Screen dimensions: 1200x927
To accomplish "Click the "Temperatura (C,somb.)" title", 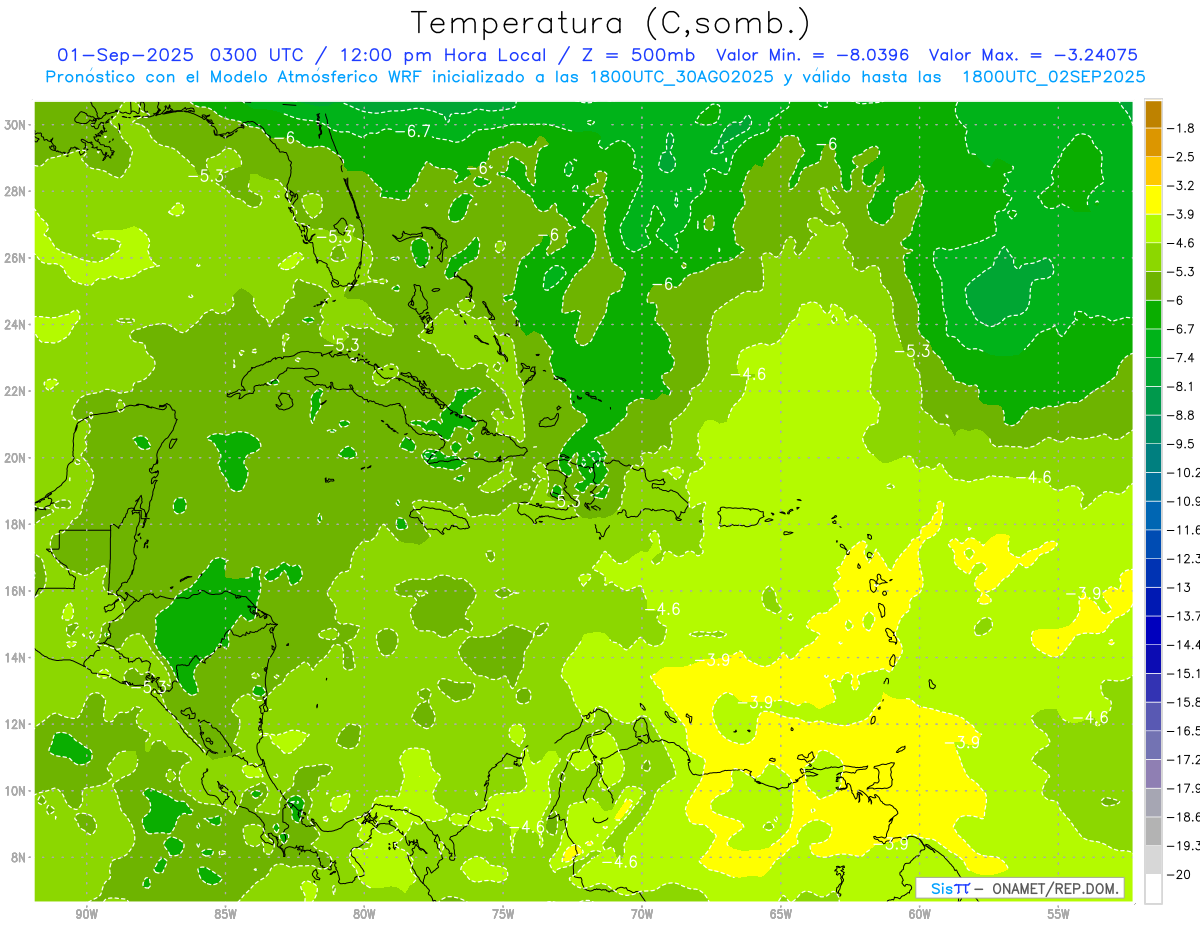I will [x=611, y=23].
